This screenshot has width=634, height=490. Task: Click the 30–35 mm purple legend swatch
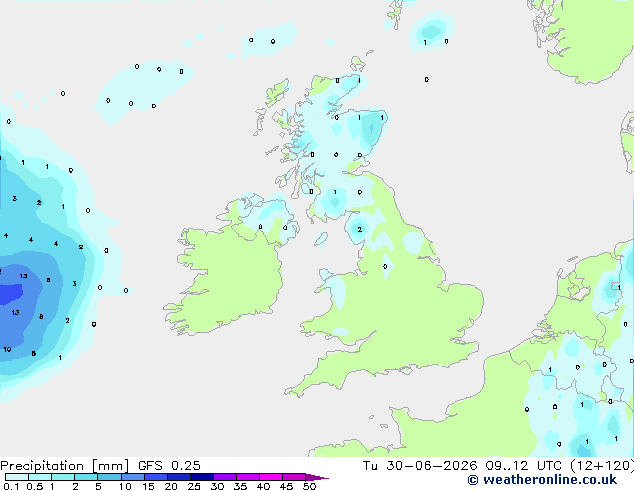(224, 477)
